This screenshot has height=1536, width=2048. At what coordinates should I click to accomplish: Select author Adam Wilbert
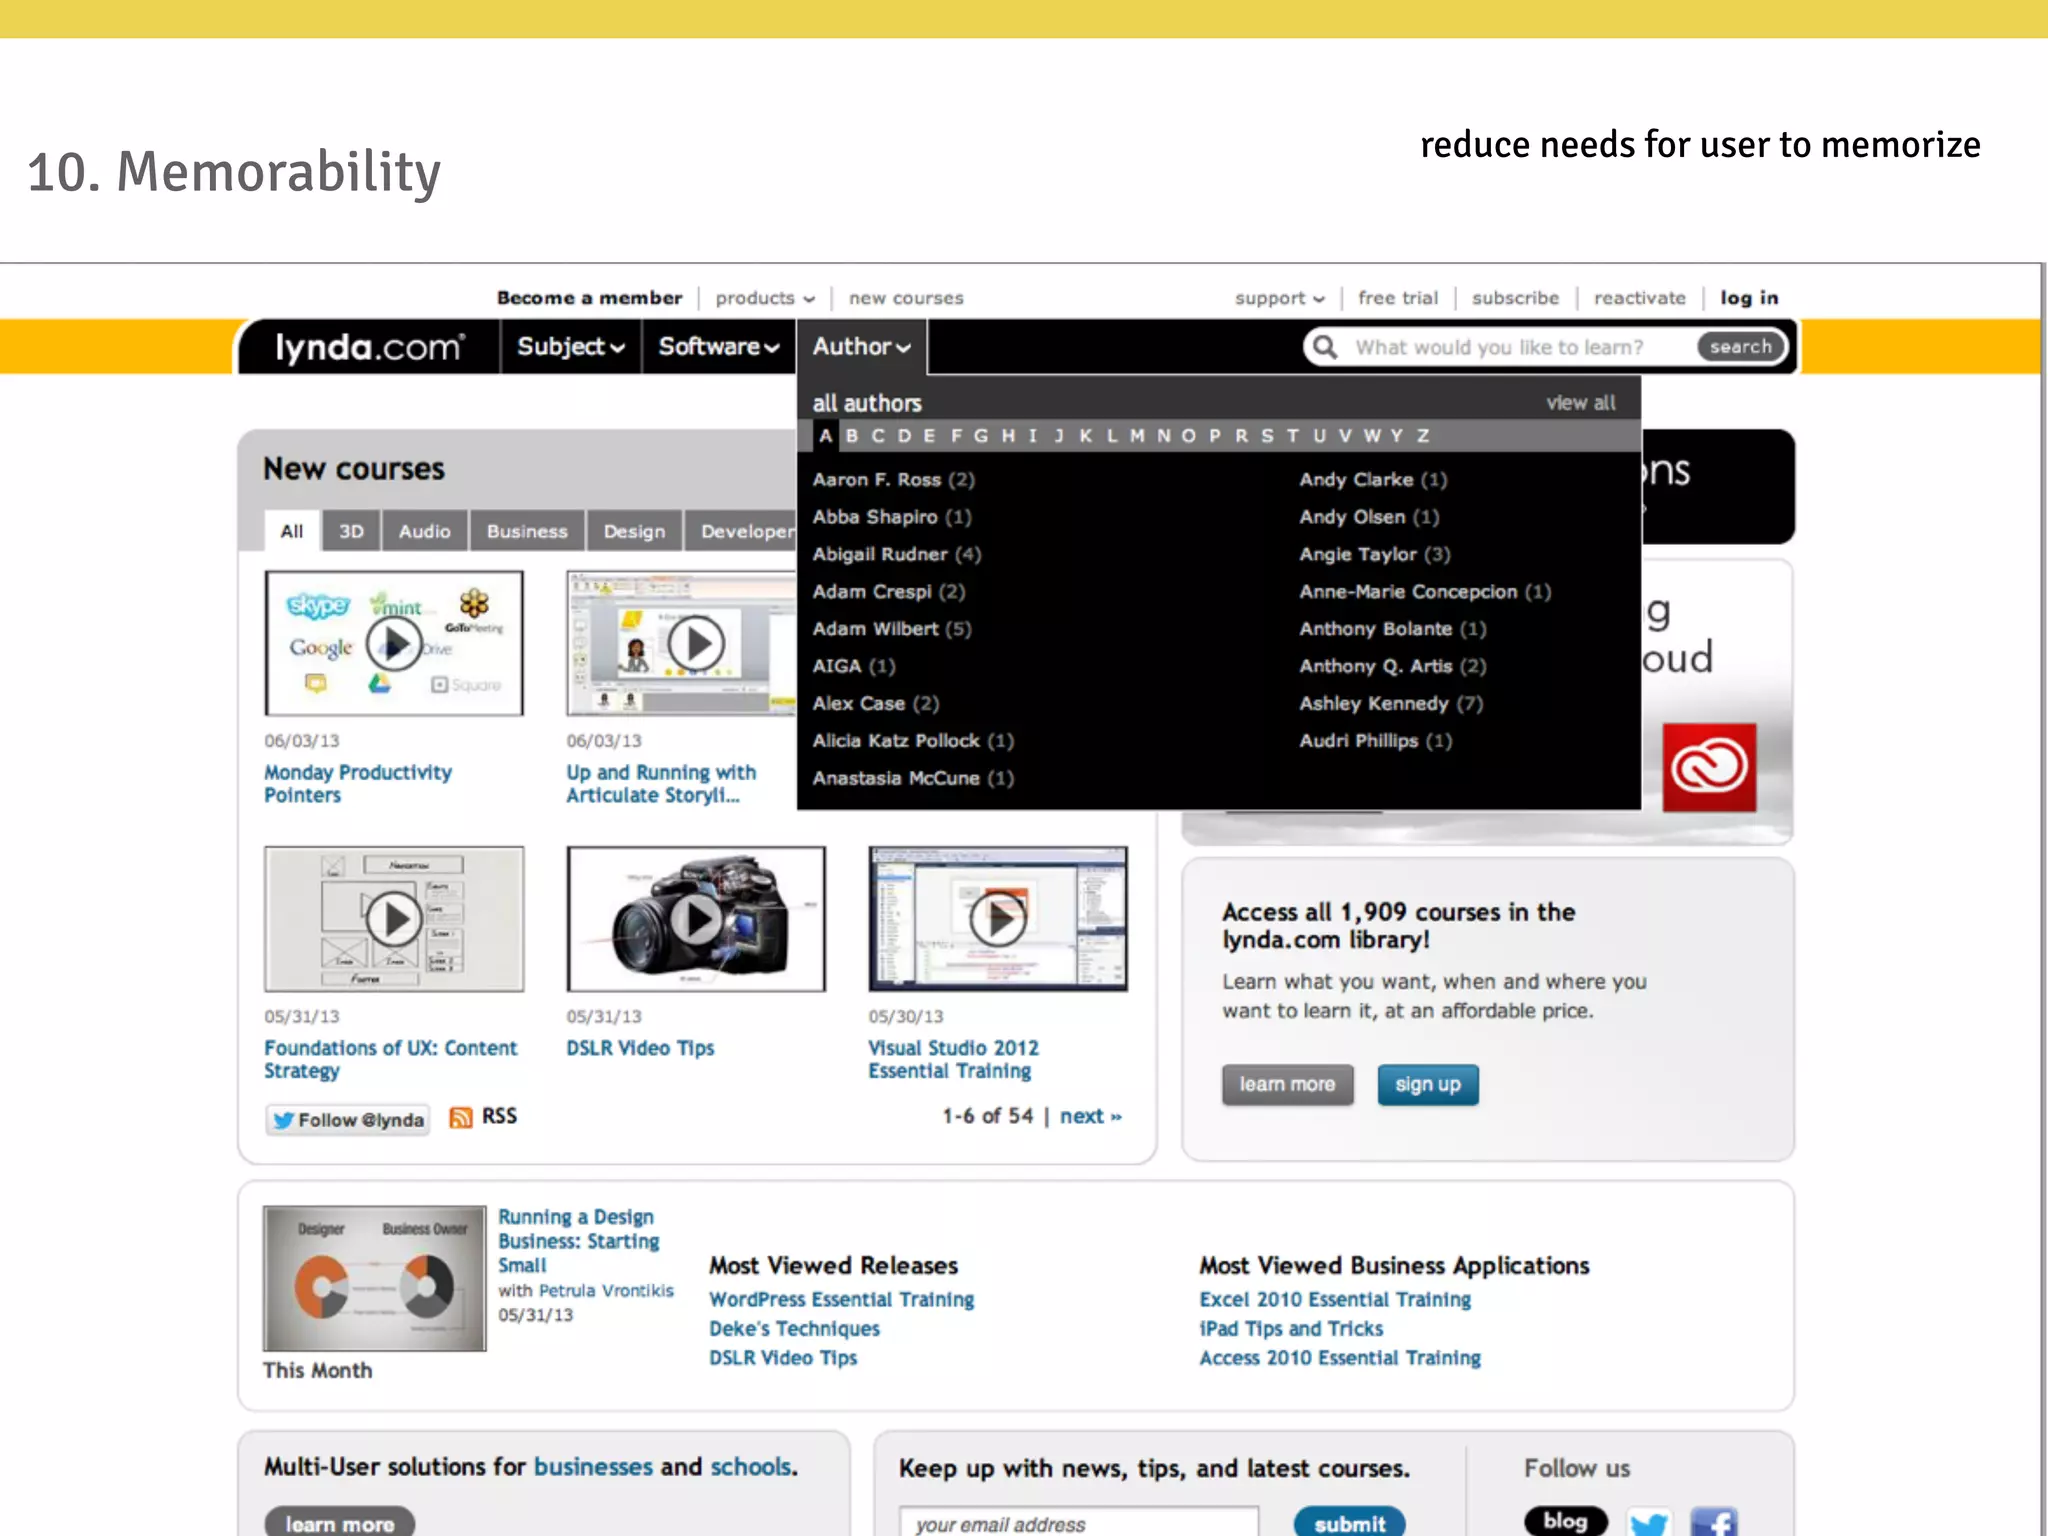click(892, 629)
